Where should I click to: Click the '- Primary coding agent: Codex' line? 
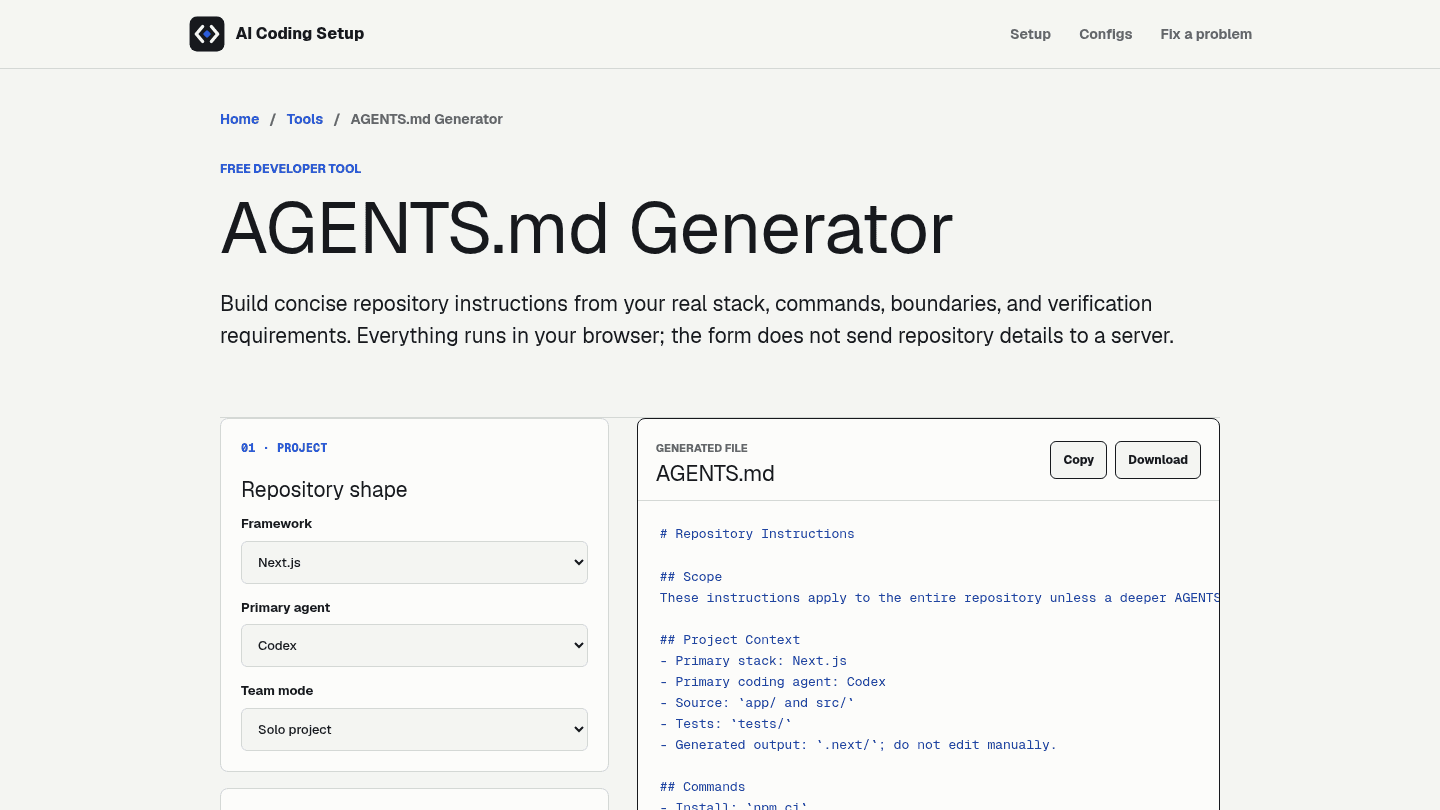click(773, 682)
